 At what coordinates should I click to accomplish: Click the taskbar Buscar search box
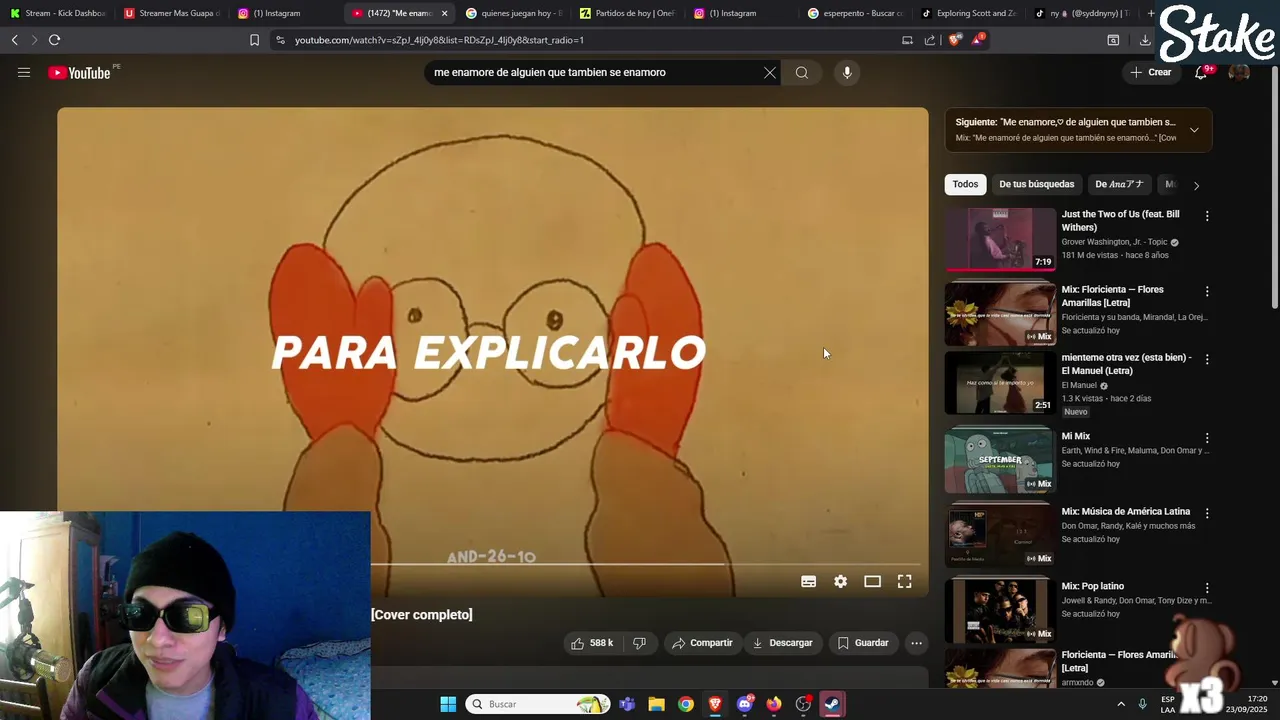(x=538, y=704)
